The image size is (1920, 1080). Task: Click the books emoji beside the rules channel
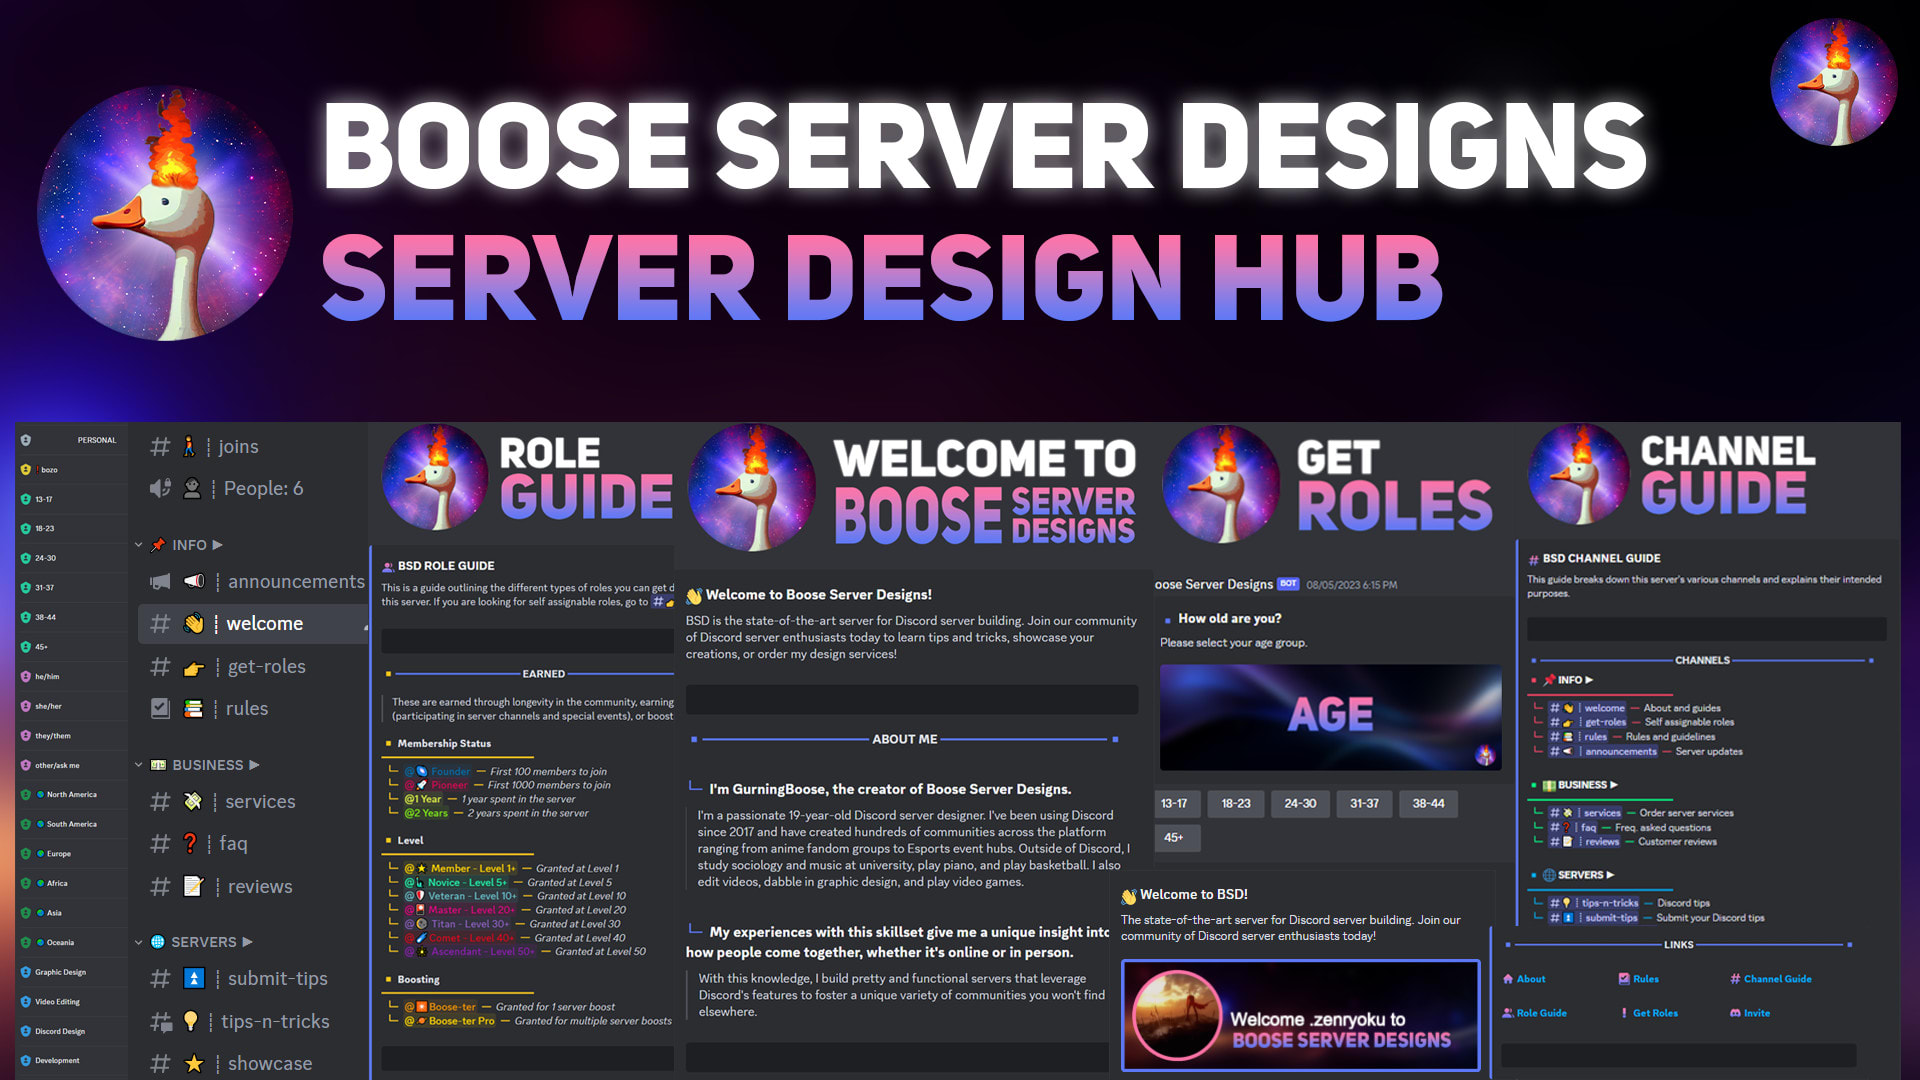coord(194,709)
